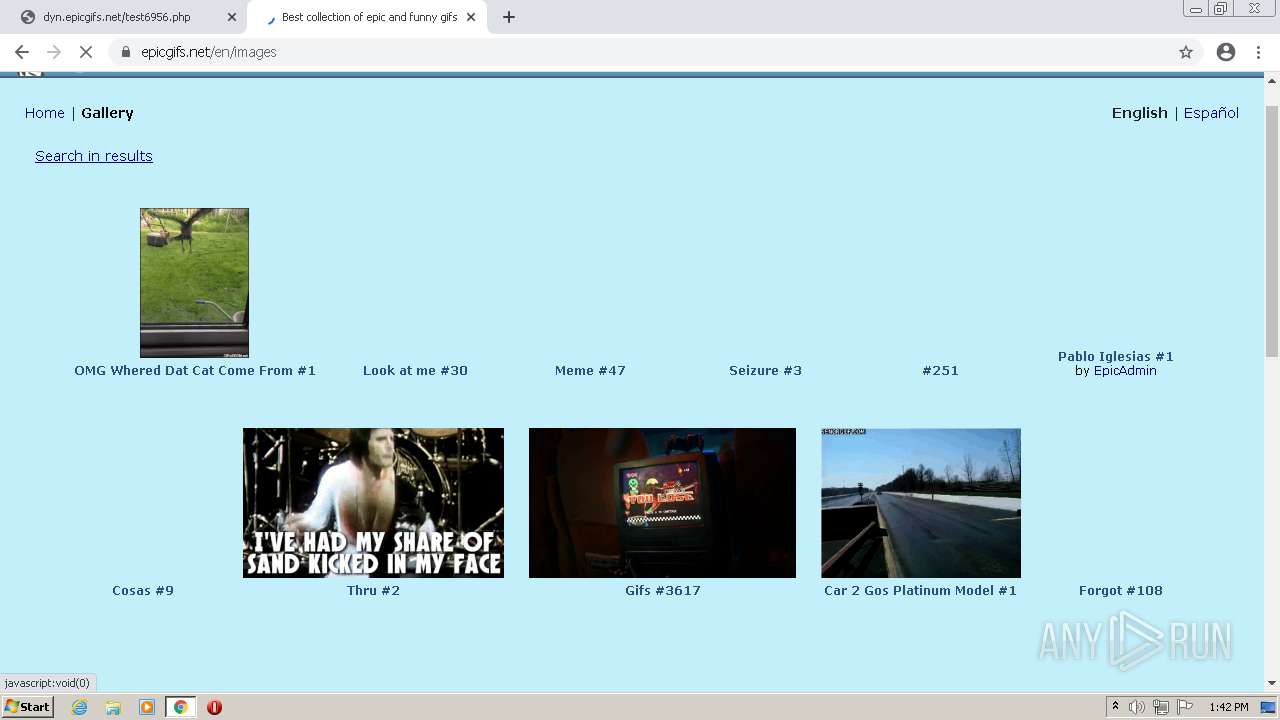Open the Search in results link
1280x720 pixels.
click(94, 156)
